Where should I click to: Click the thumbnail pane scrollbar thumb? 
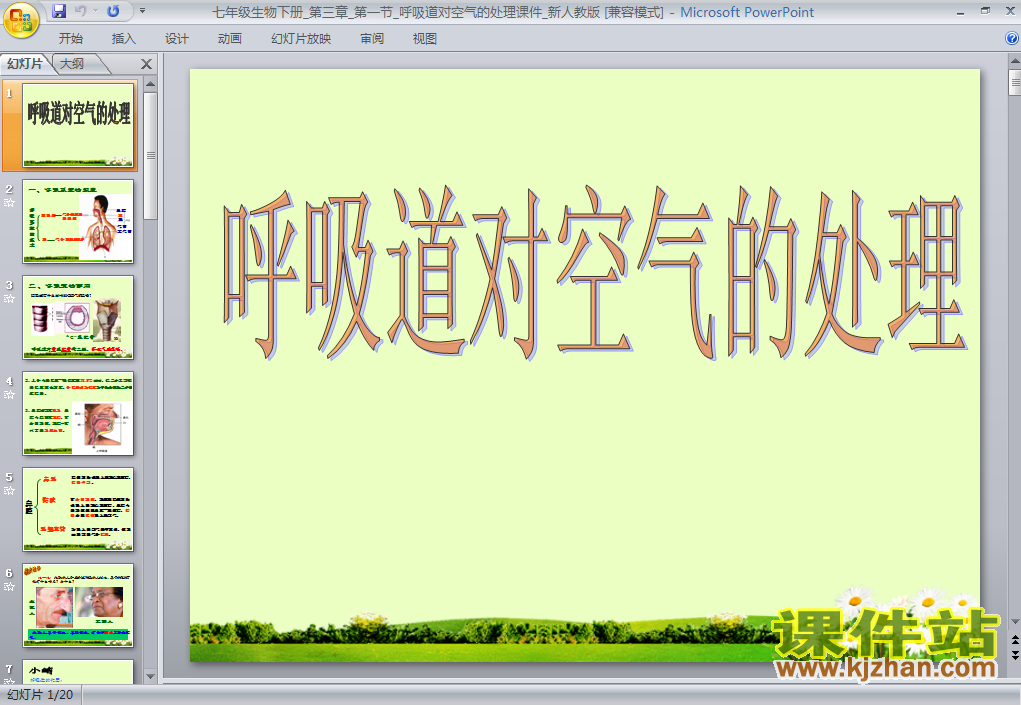click(150, 156)
